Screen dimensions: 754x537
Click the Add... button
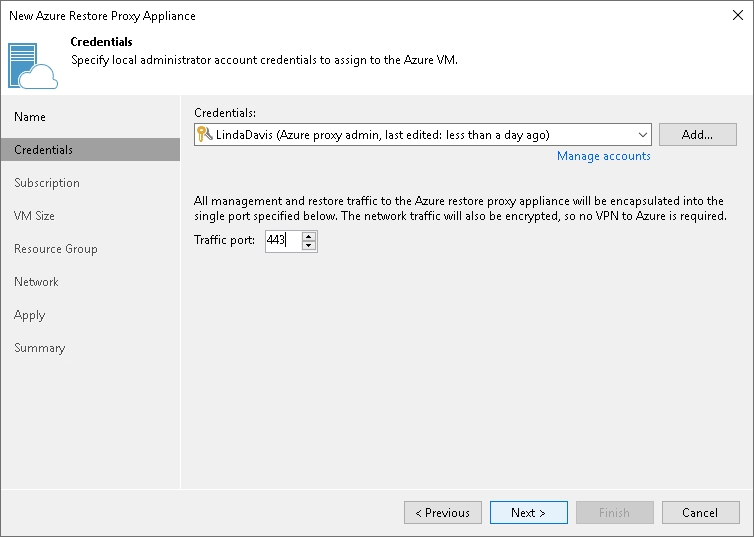[x=697, y=135]
